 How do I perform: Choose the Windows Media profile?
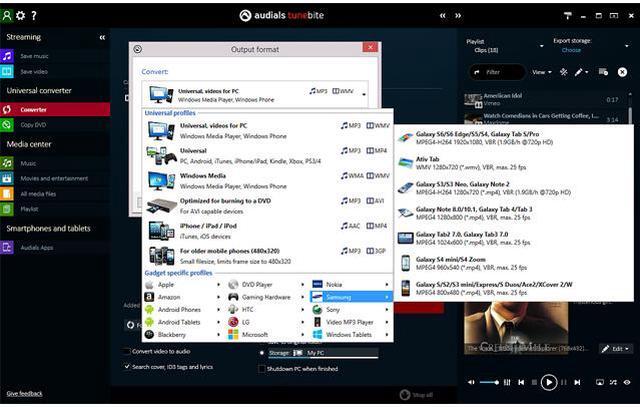(268, 181)
